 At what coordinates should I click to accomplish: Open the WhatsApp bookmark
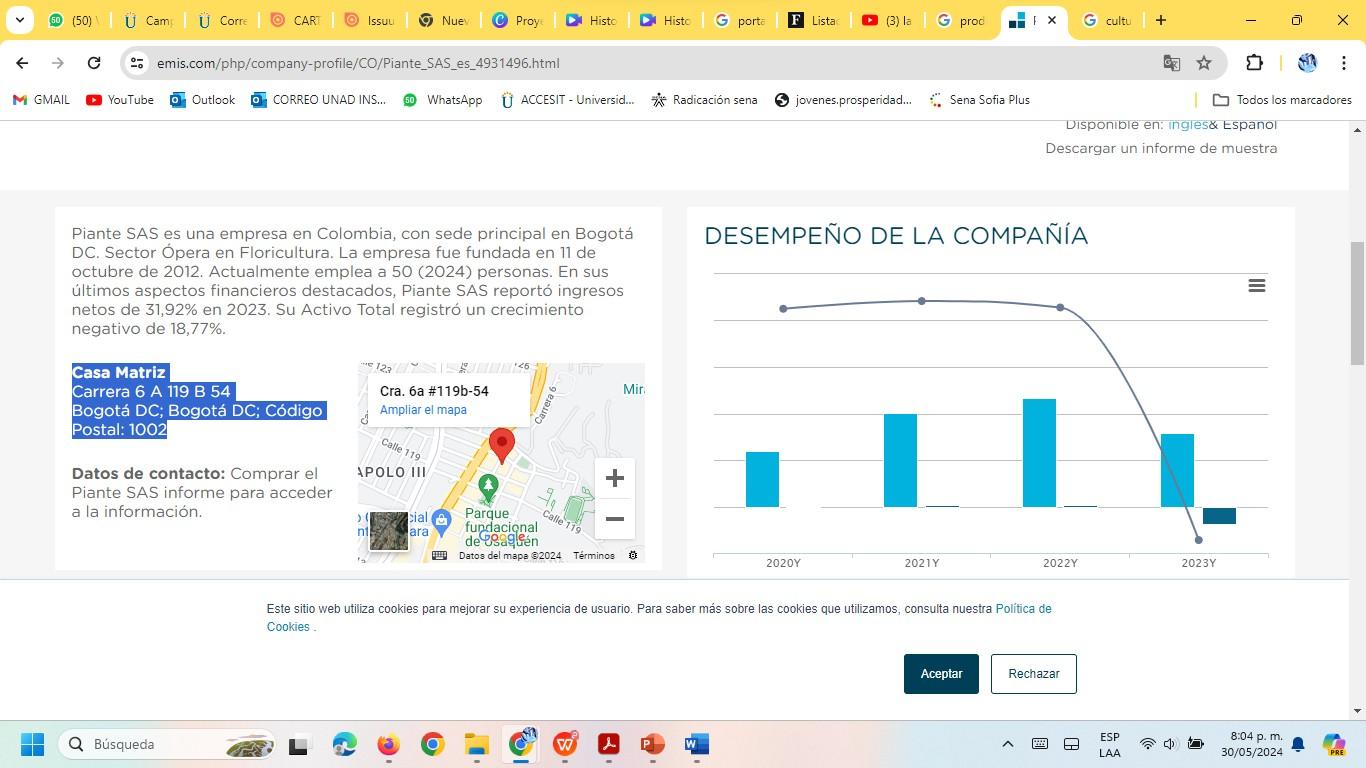443,100
